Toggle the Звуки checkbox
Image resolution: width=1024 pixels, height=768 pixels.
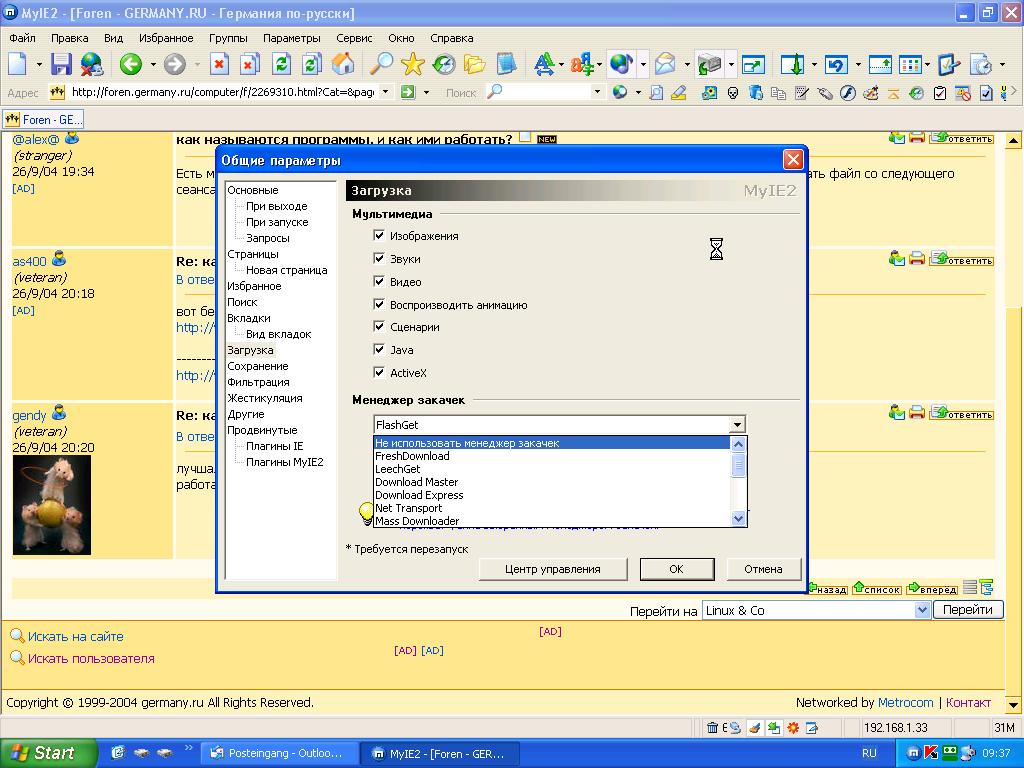tap(379, 258)
